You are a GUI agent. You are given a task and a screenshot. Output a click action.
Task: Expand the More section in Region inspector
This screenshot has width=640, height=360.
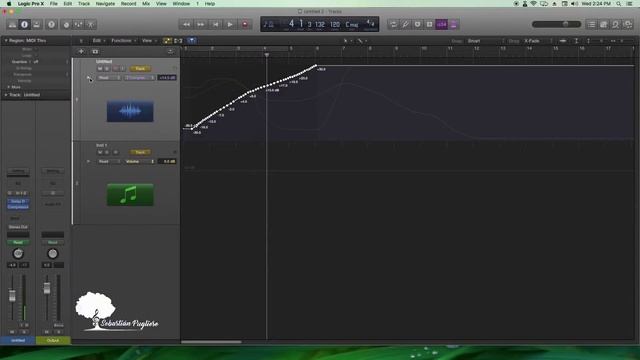[9, 87]
